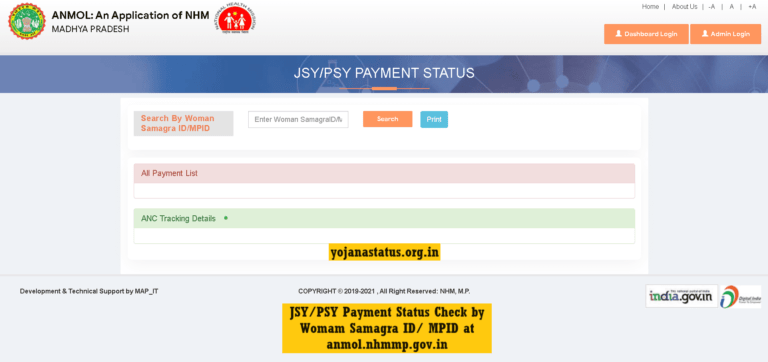Go to Home link

pyautogui.click(x=650, y=7)
